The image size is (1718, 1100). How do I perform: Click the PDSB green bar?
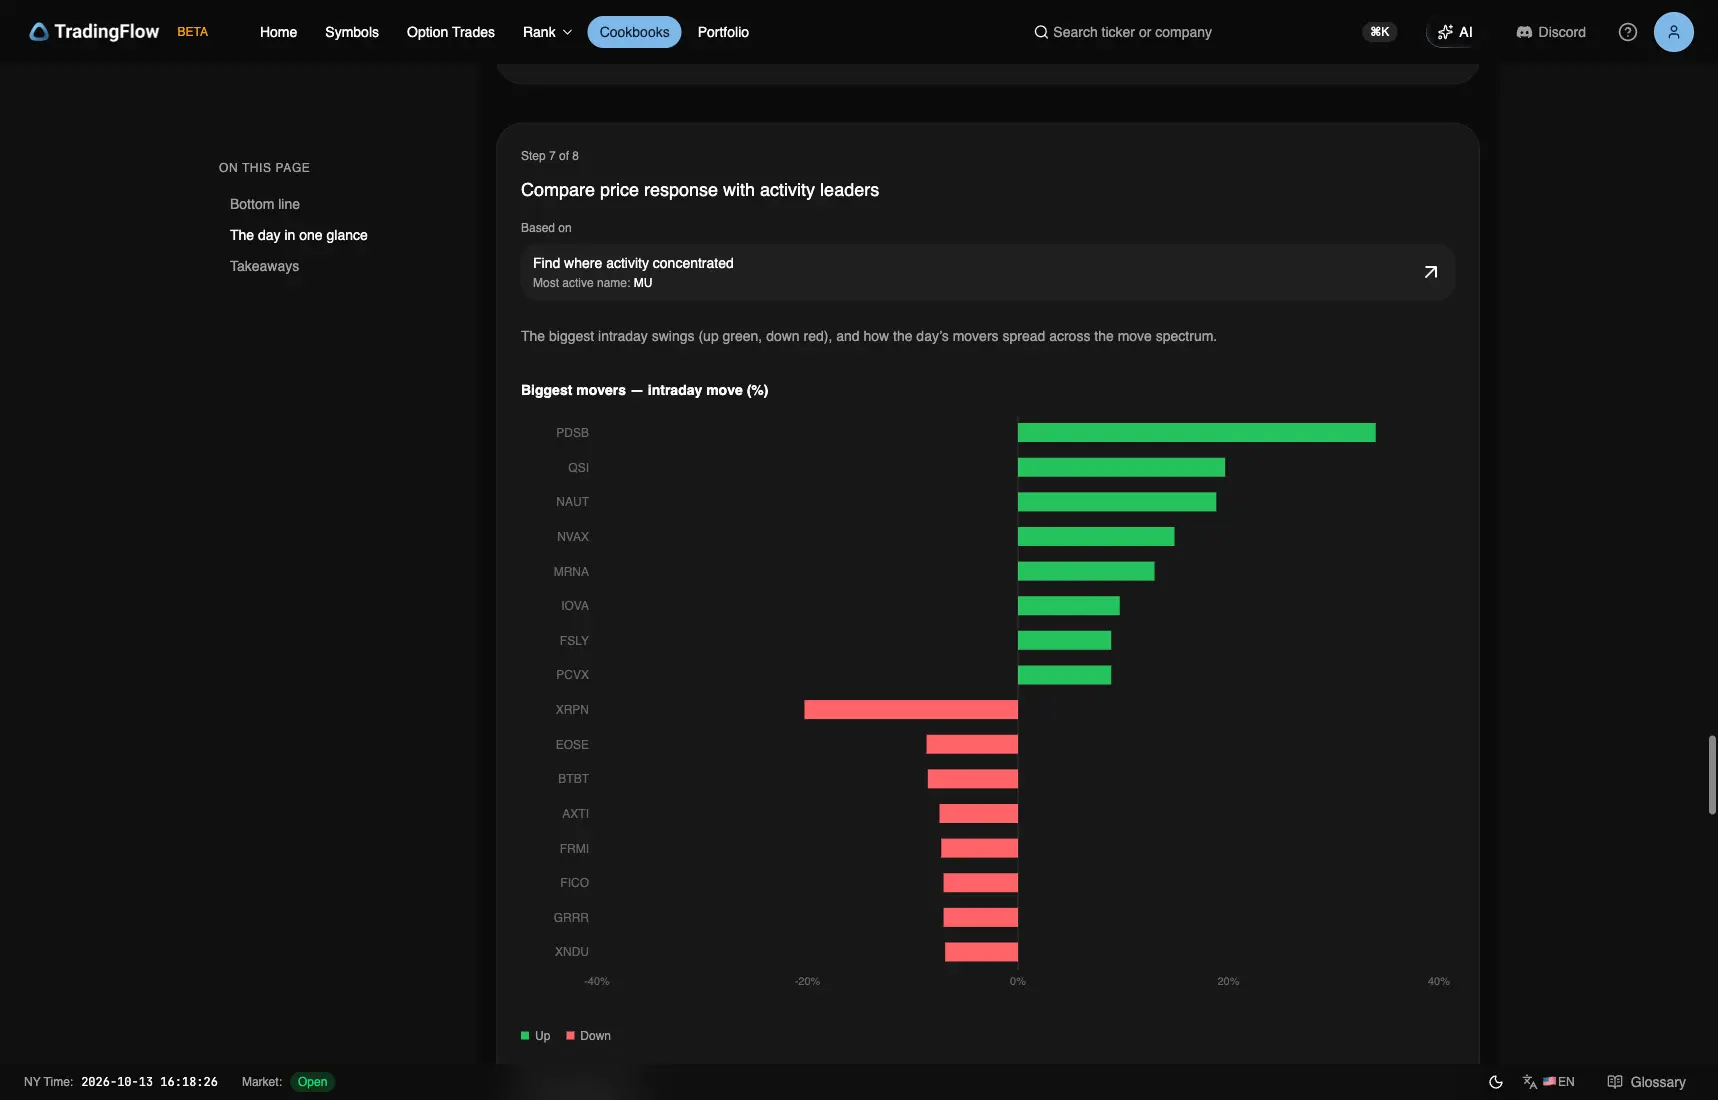[1197, 433]
